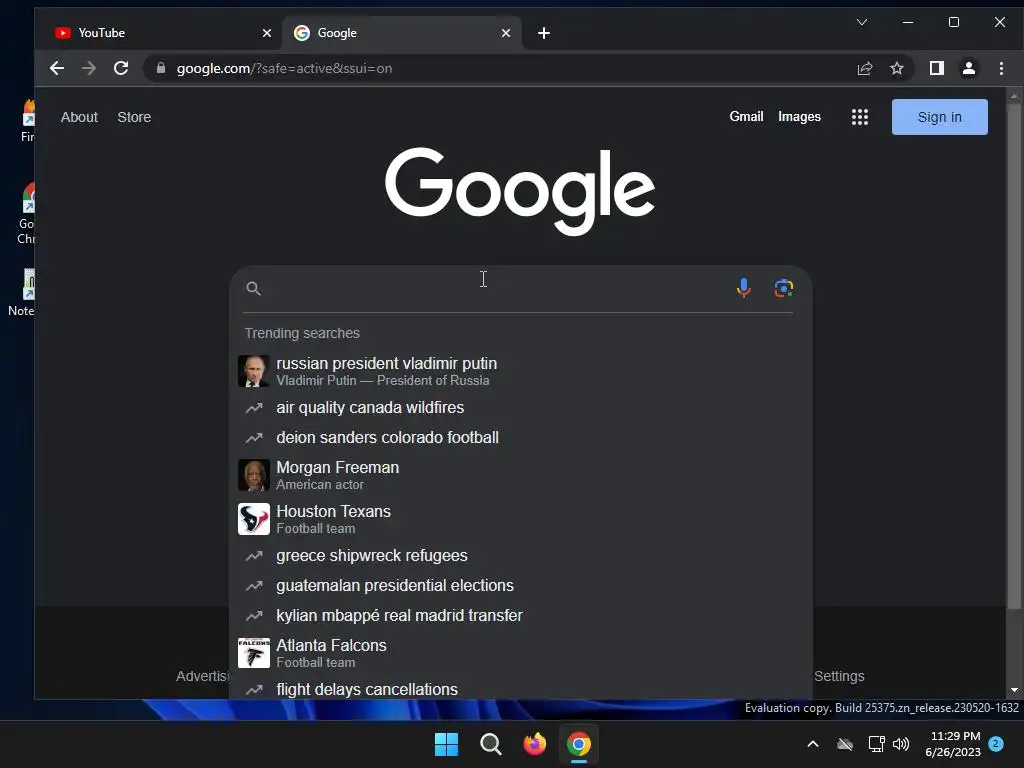Open the clock and date flyout
Screen dimensions: 1024x768
(953, 744)
